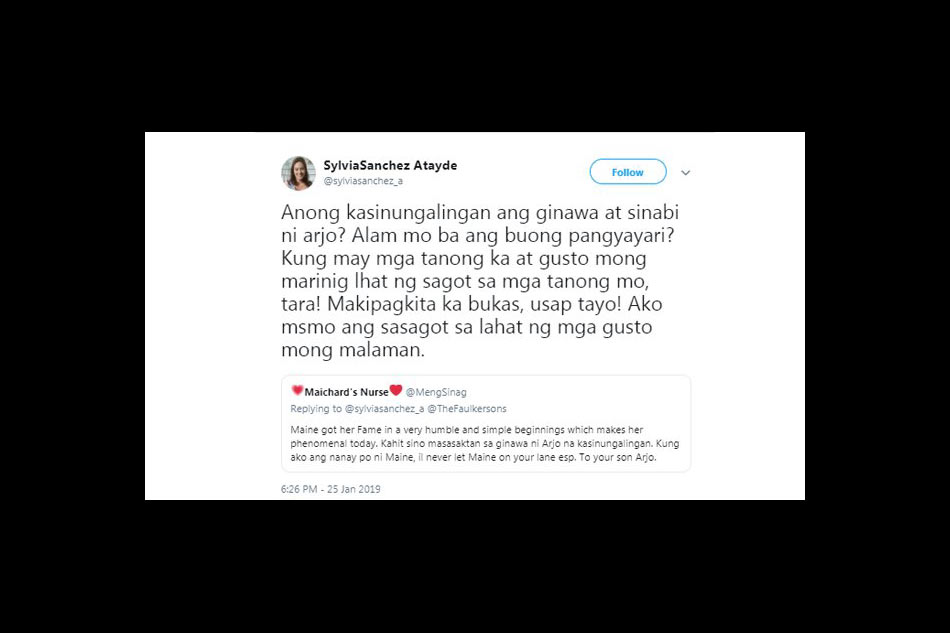This screenshot has height=633, width=950.
Task: Expand the chevron menu beside Follow
Action: pos(685,173)
